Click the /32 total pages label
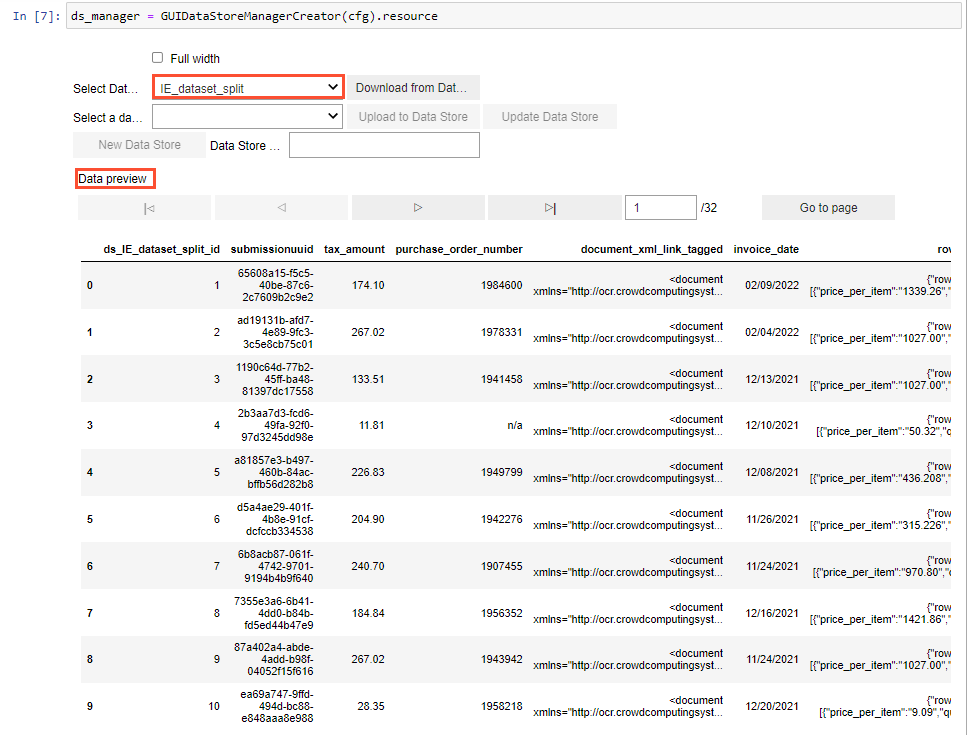969x735 pixels. pos(709,208)
